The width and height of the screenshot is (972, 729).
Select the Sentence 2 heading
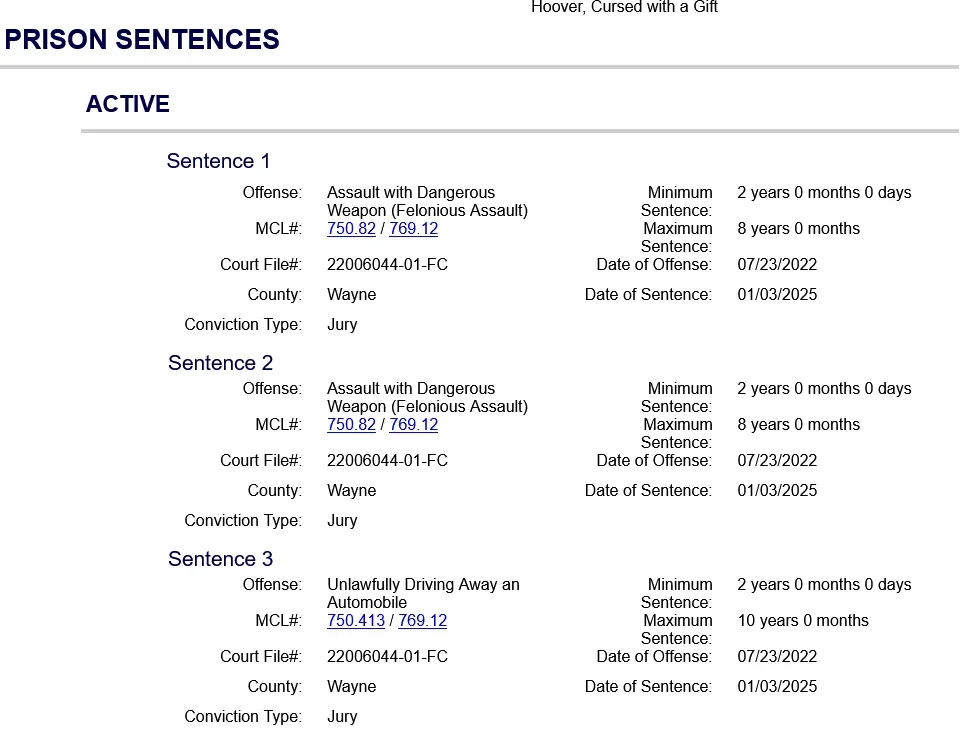[x=220, y=363]
